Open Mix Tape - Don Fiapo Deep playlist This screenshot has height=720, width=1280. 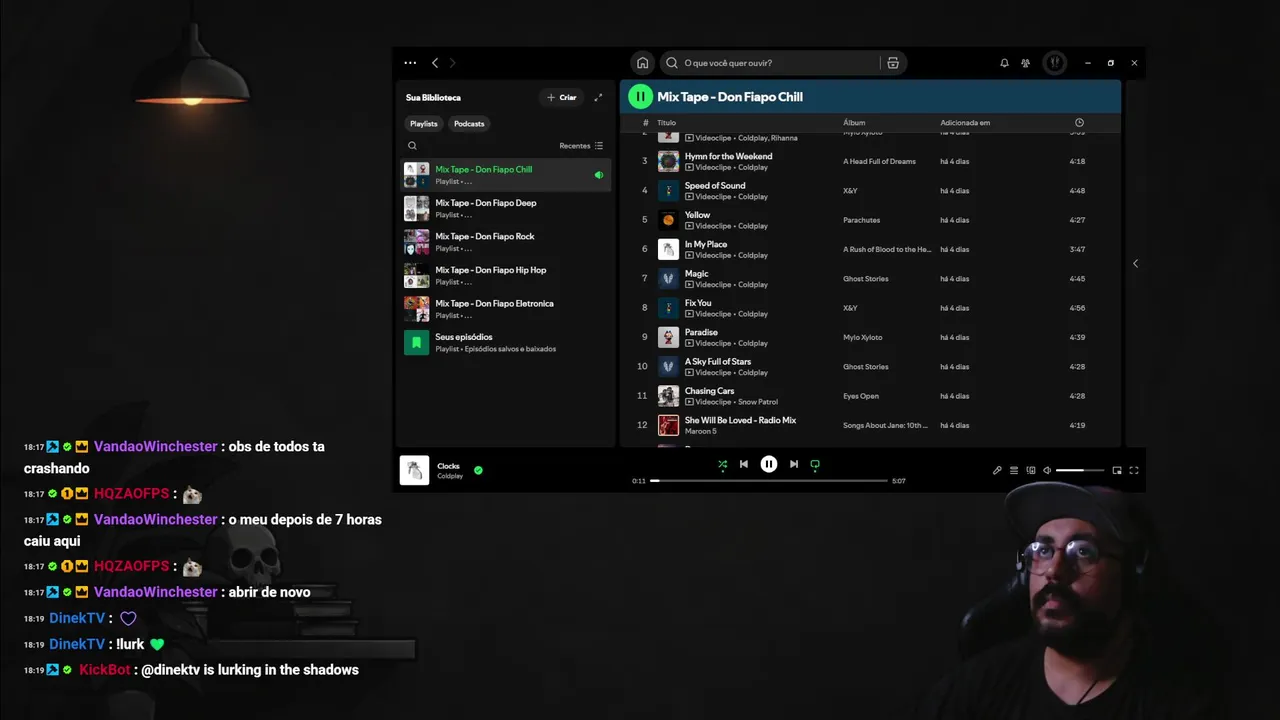click(506, 208)
